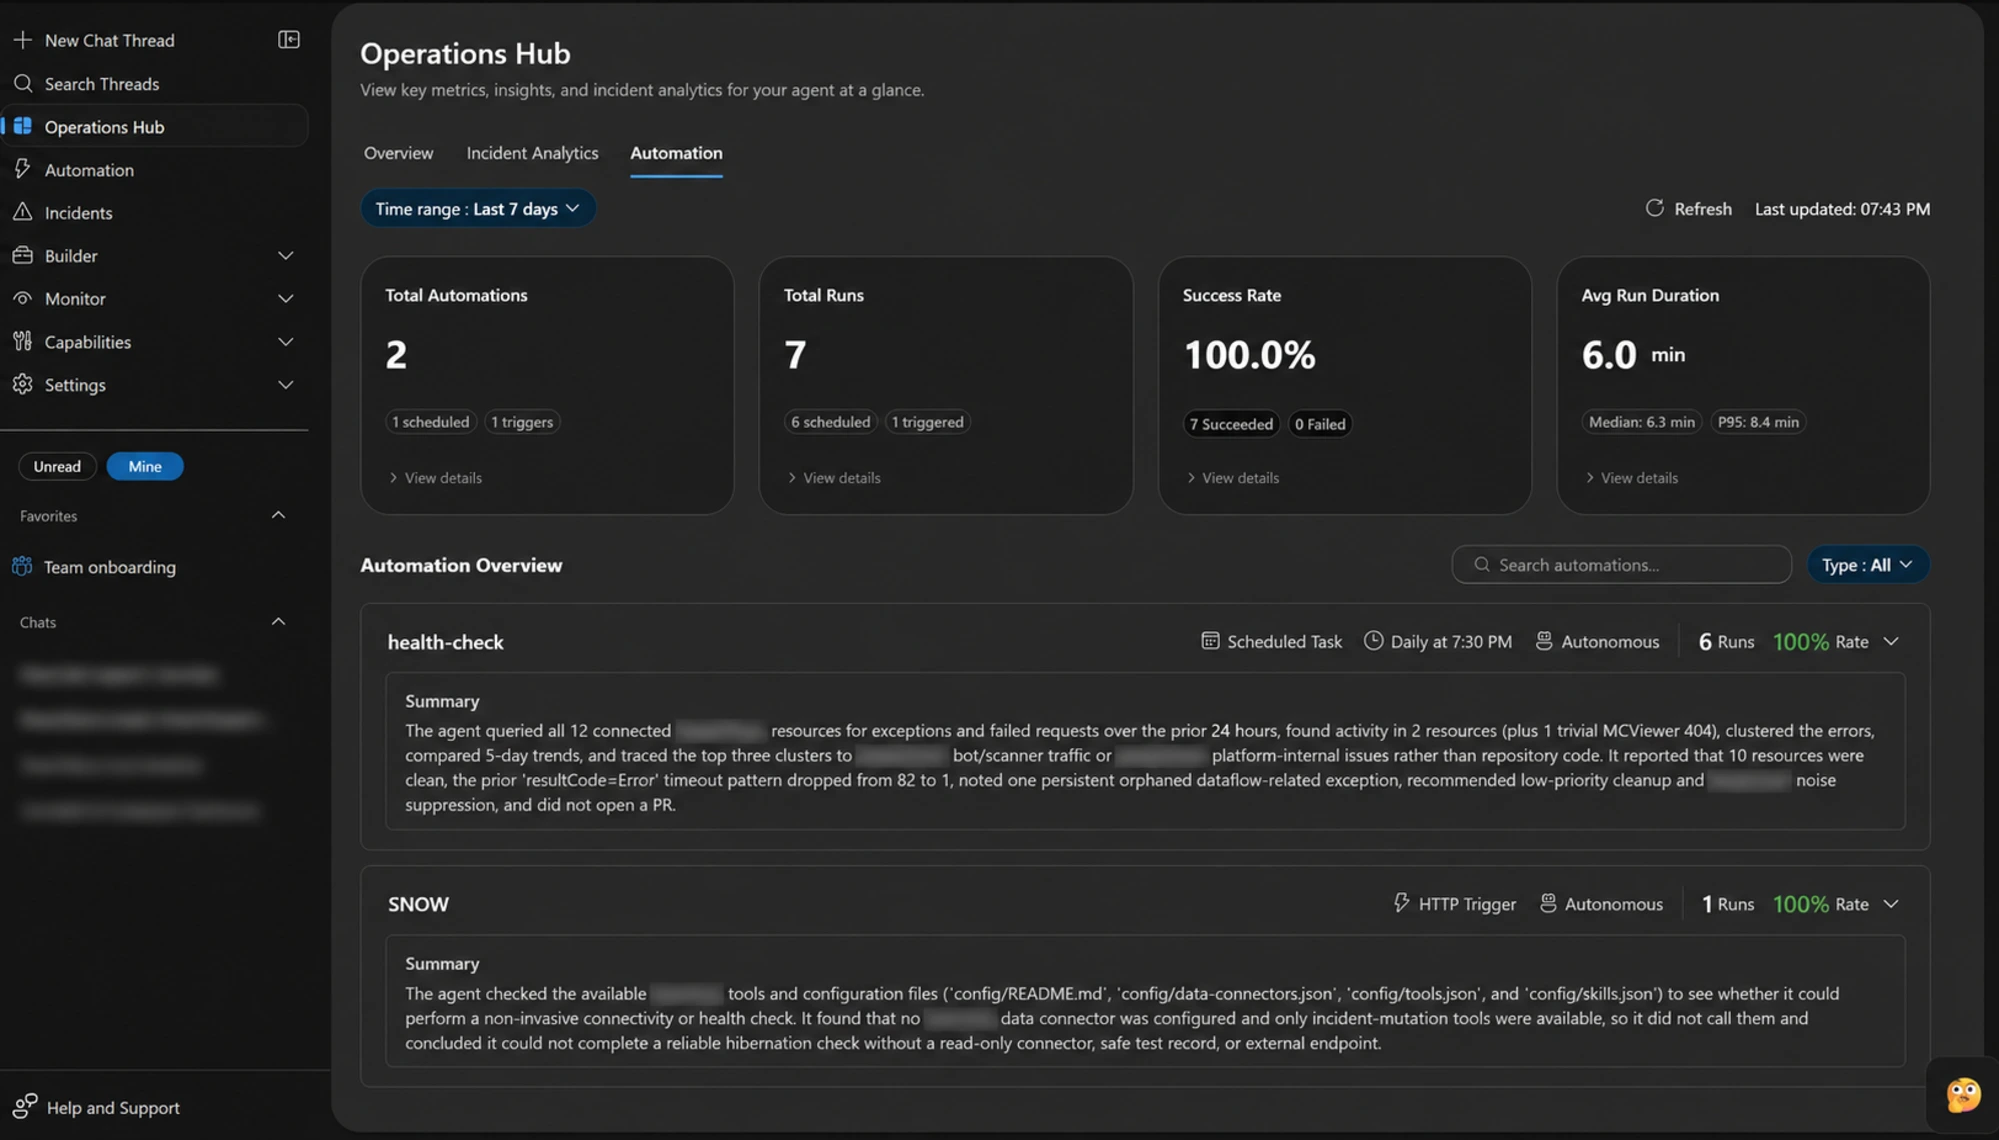Click the calendar icon beside Scheduled Task
The height and width of the screenshot is (1140, 1999).
[x=1210, y=641]
